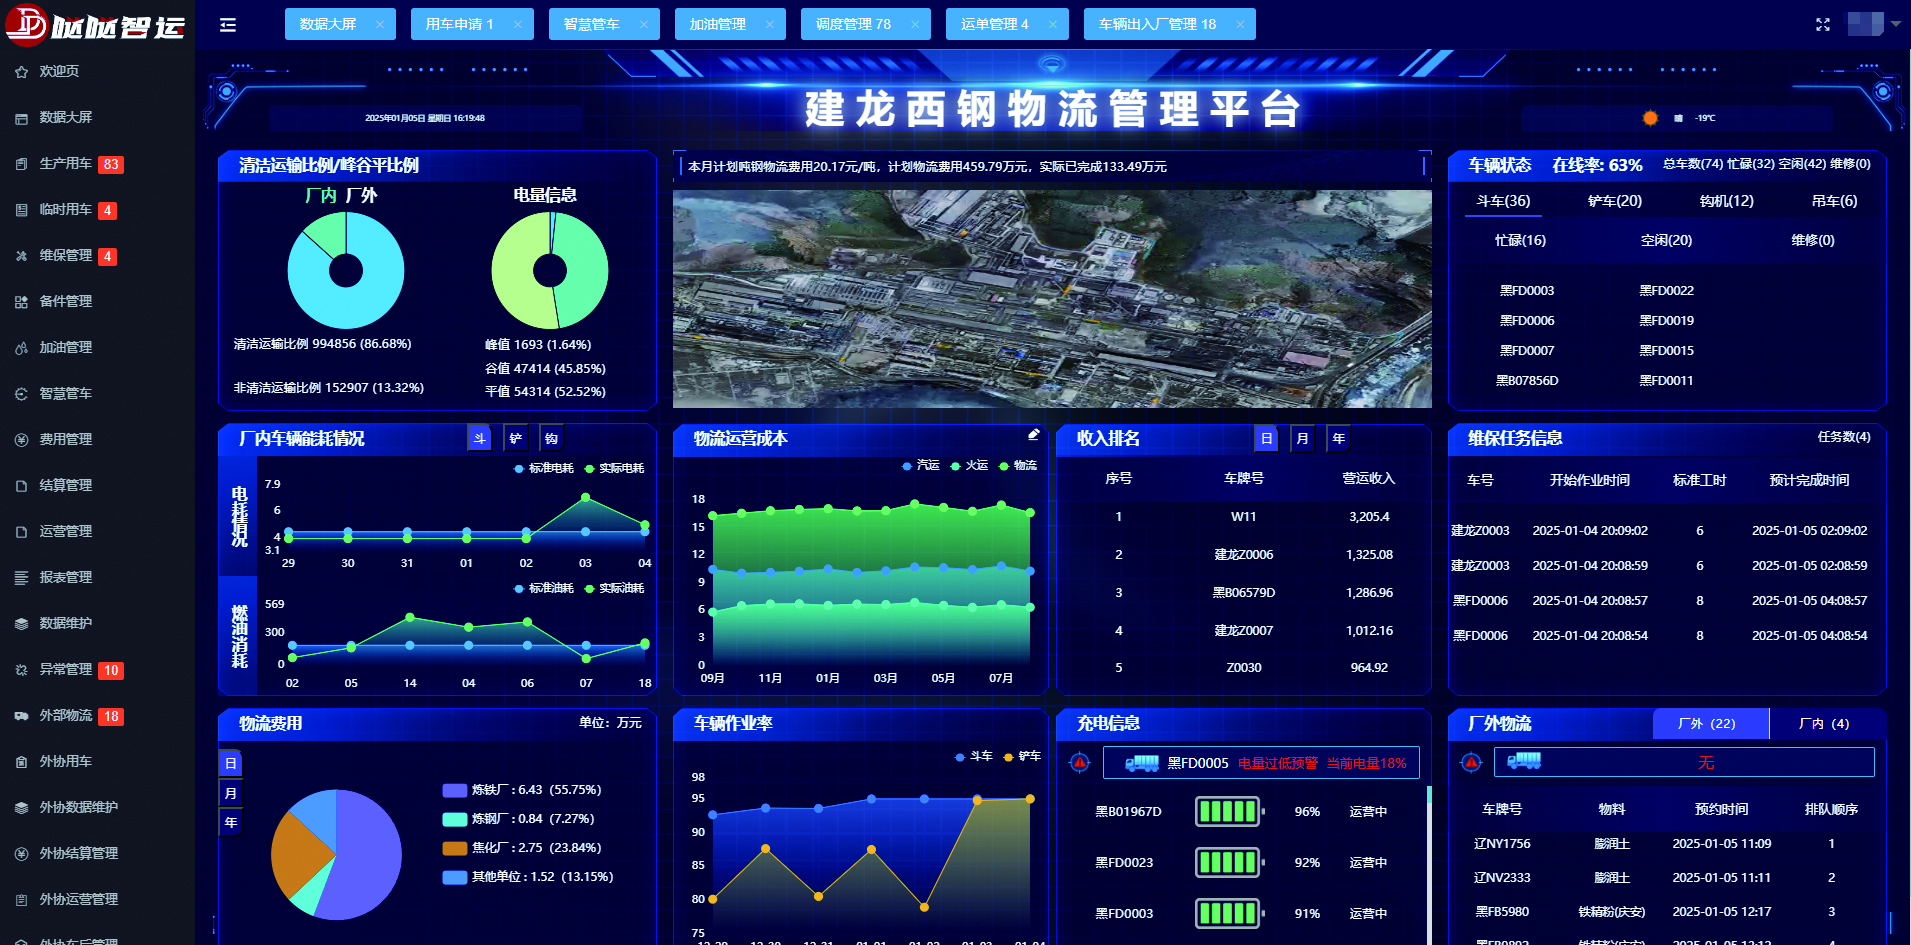The width and height of the screenshot is (1911, 945).
Task: Expand 外部物流 sidebar menu
Action: pos(66,715)
